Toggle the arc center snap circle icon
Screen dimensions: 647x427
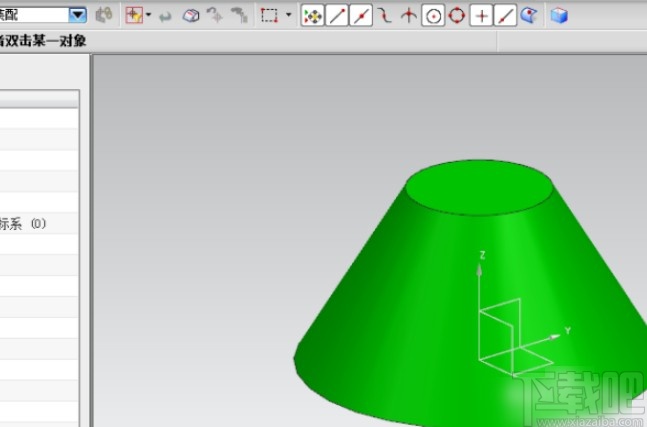pos(432,16)
